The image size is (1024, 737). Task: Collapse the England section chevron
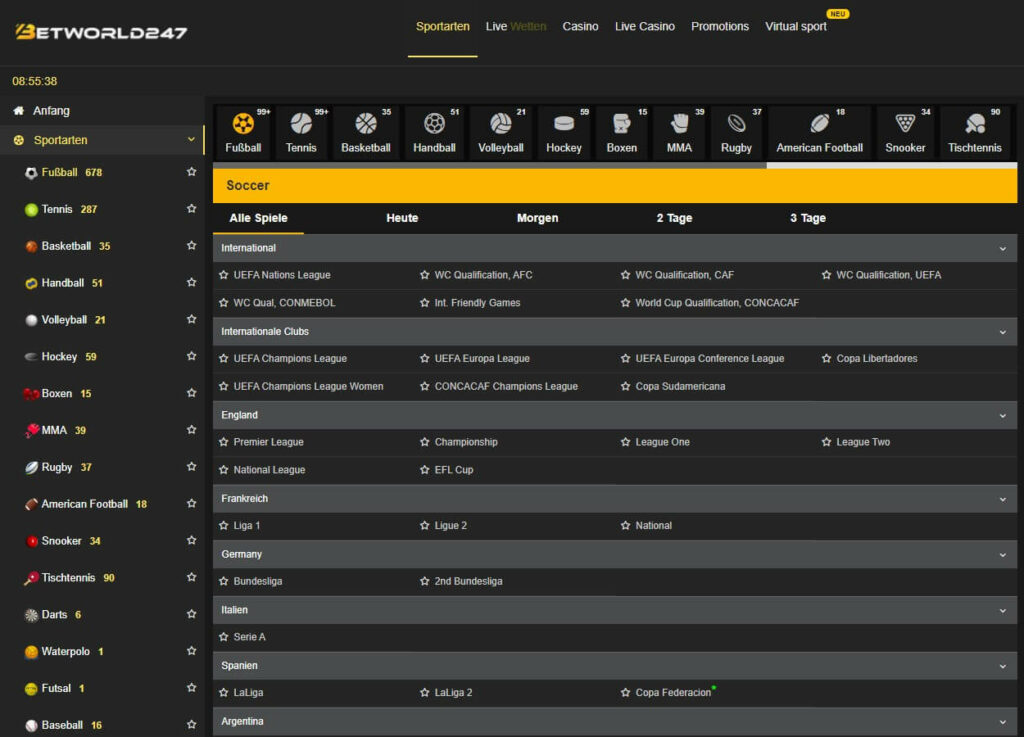point(1002,416)
